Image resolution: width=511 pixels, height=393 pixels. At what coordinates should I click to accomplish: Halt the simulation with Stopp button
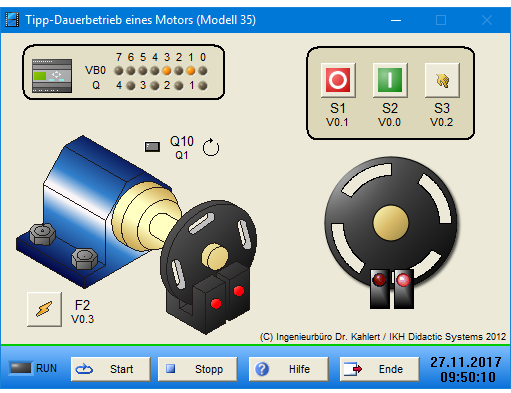[198, 369]
